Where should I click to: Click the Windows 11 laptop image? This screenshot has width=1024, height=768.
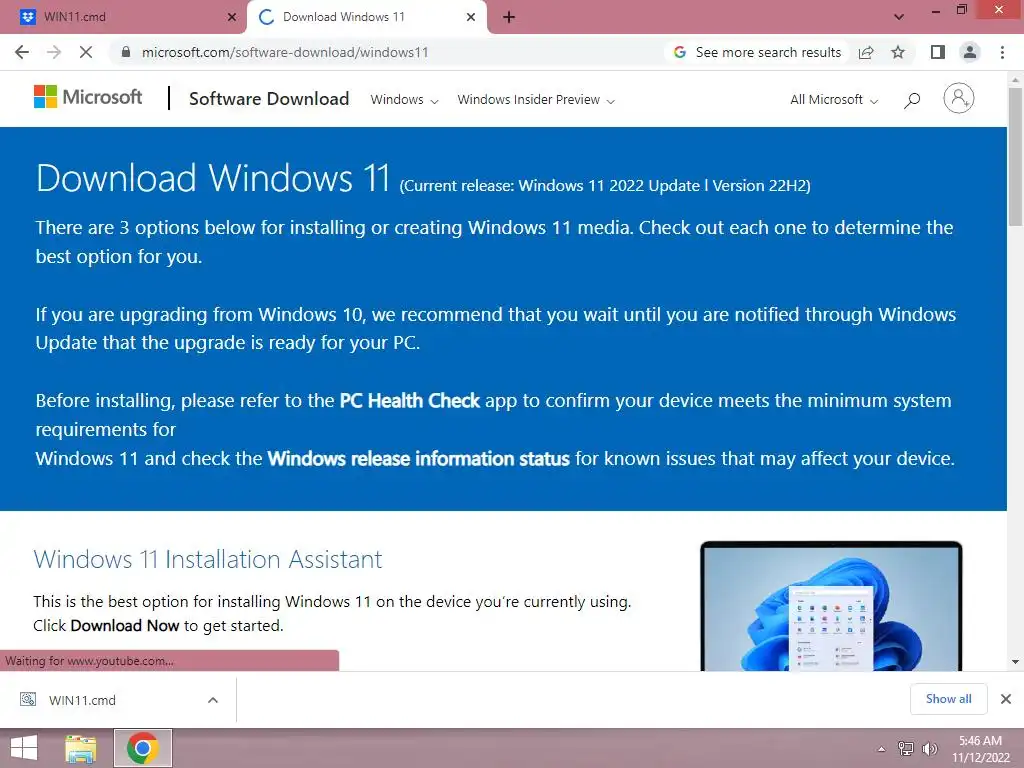pyautogui.click(x=831, y=606)
